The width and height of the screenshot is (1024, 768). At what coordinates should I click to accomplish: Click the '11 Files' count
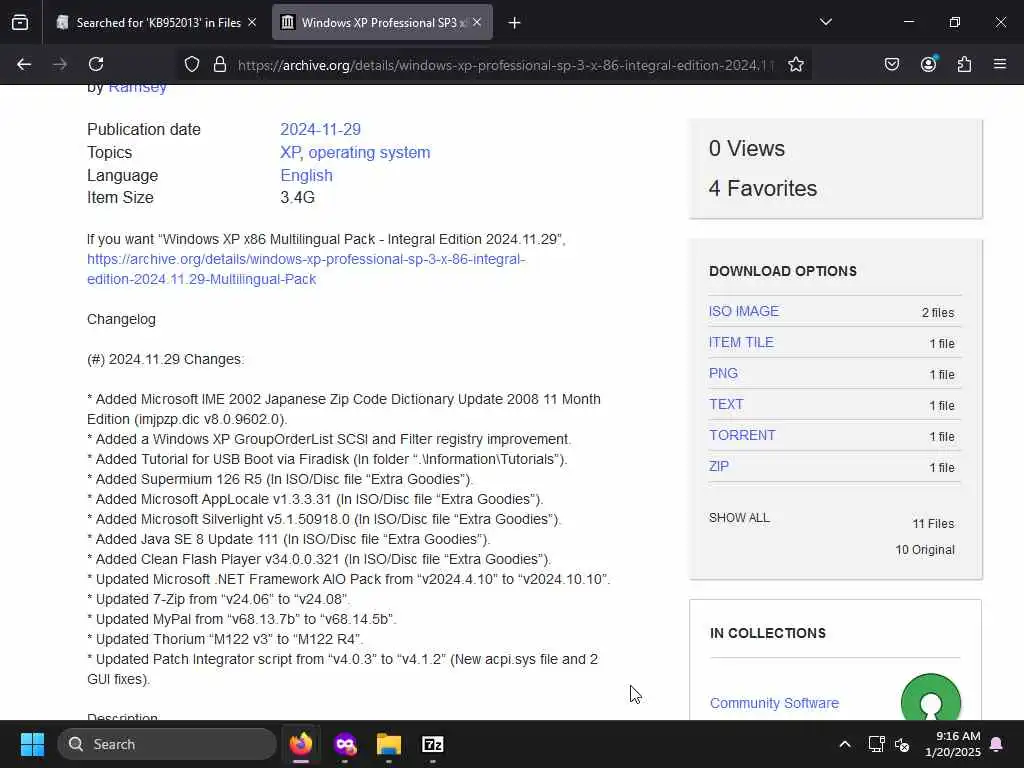click(933, 524)
